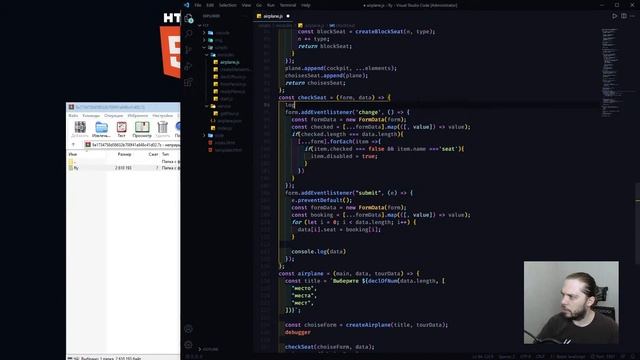Click 'const airplane' declaration in code
The image size is (640, 360).
301,273
